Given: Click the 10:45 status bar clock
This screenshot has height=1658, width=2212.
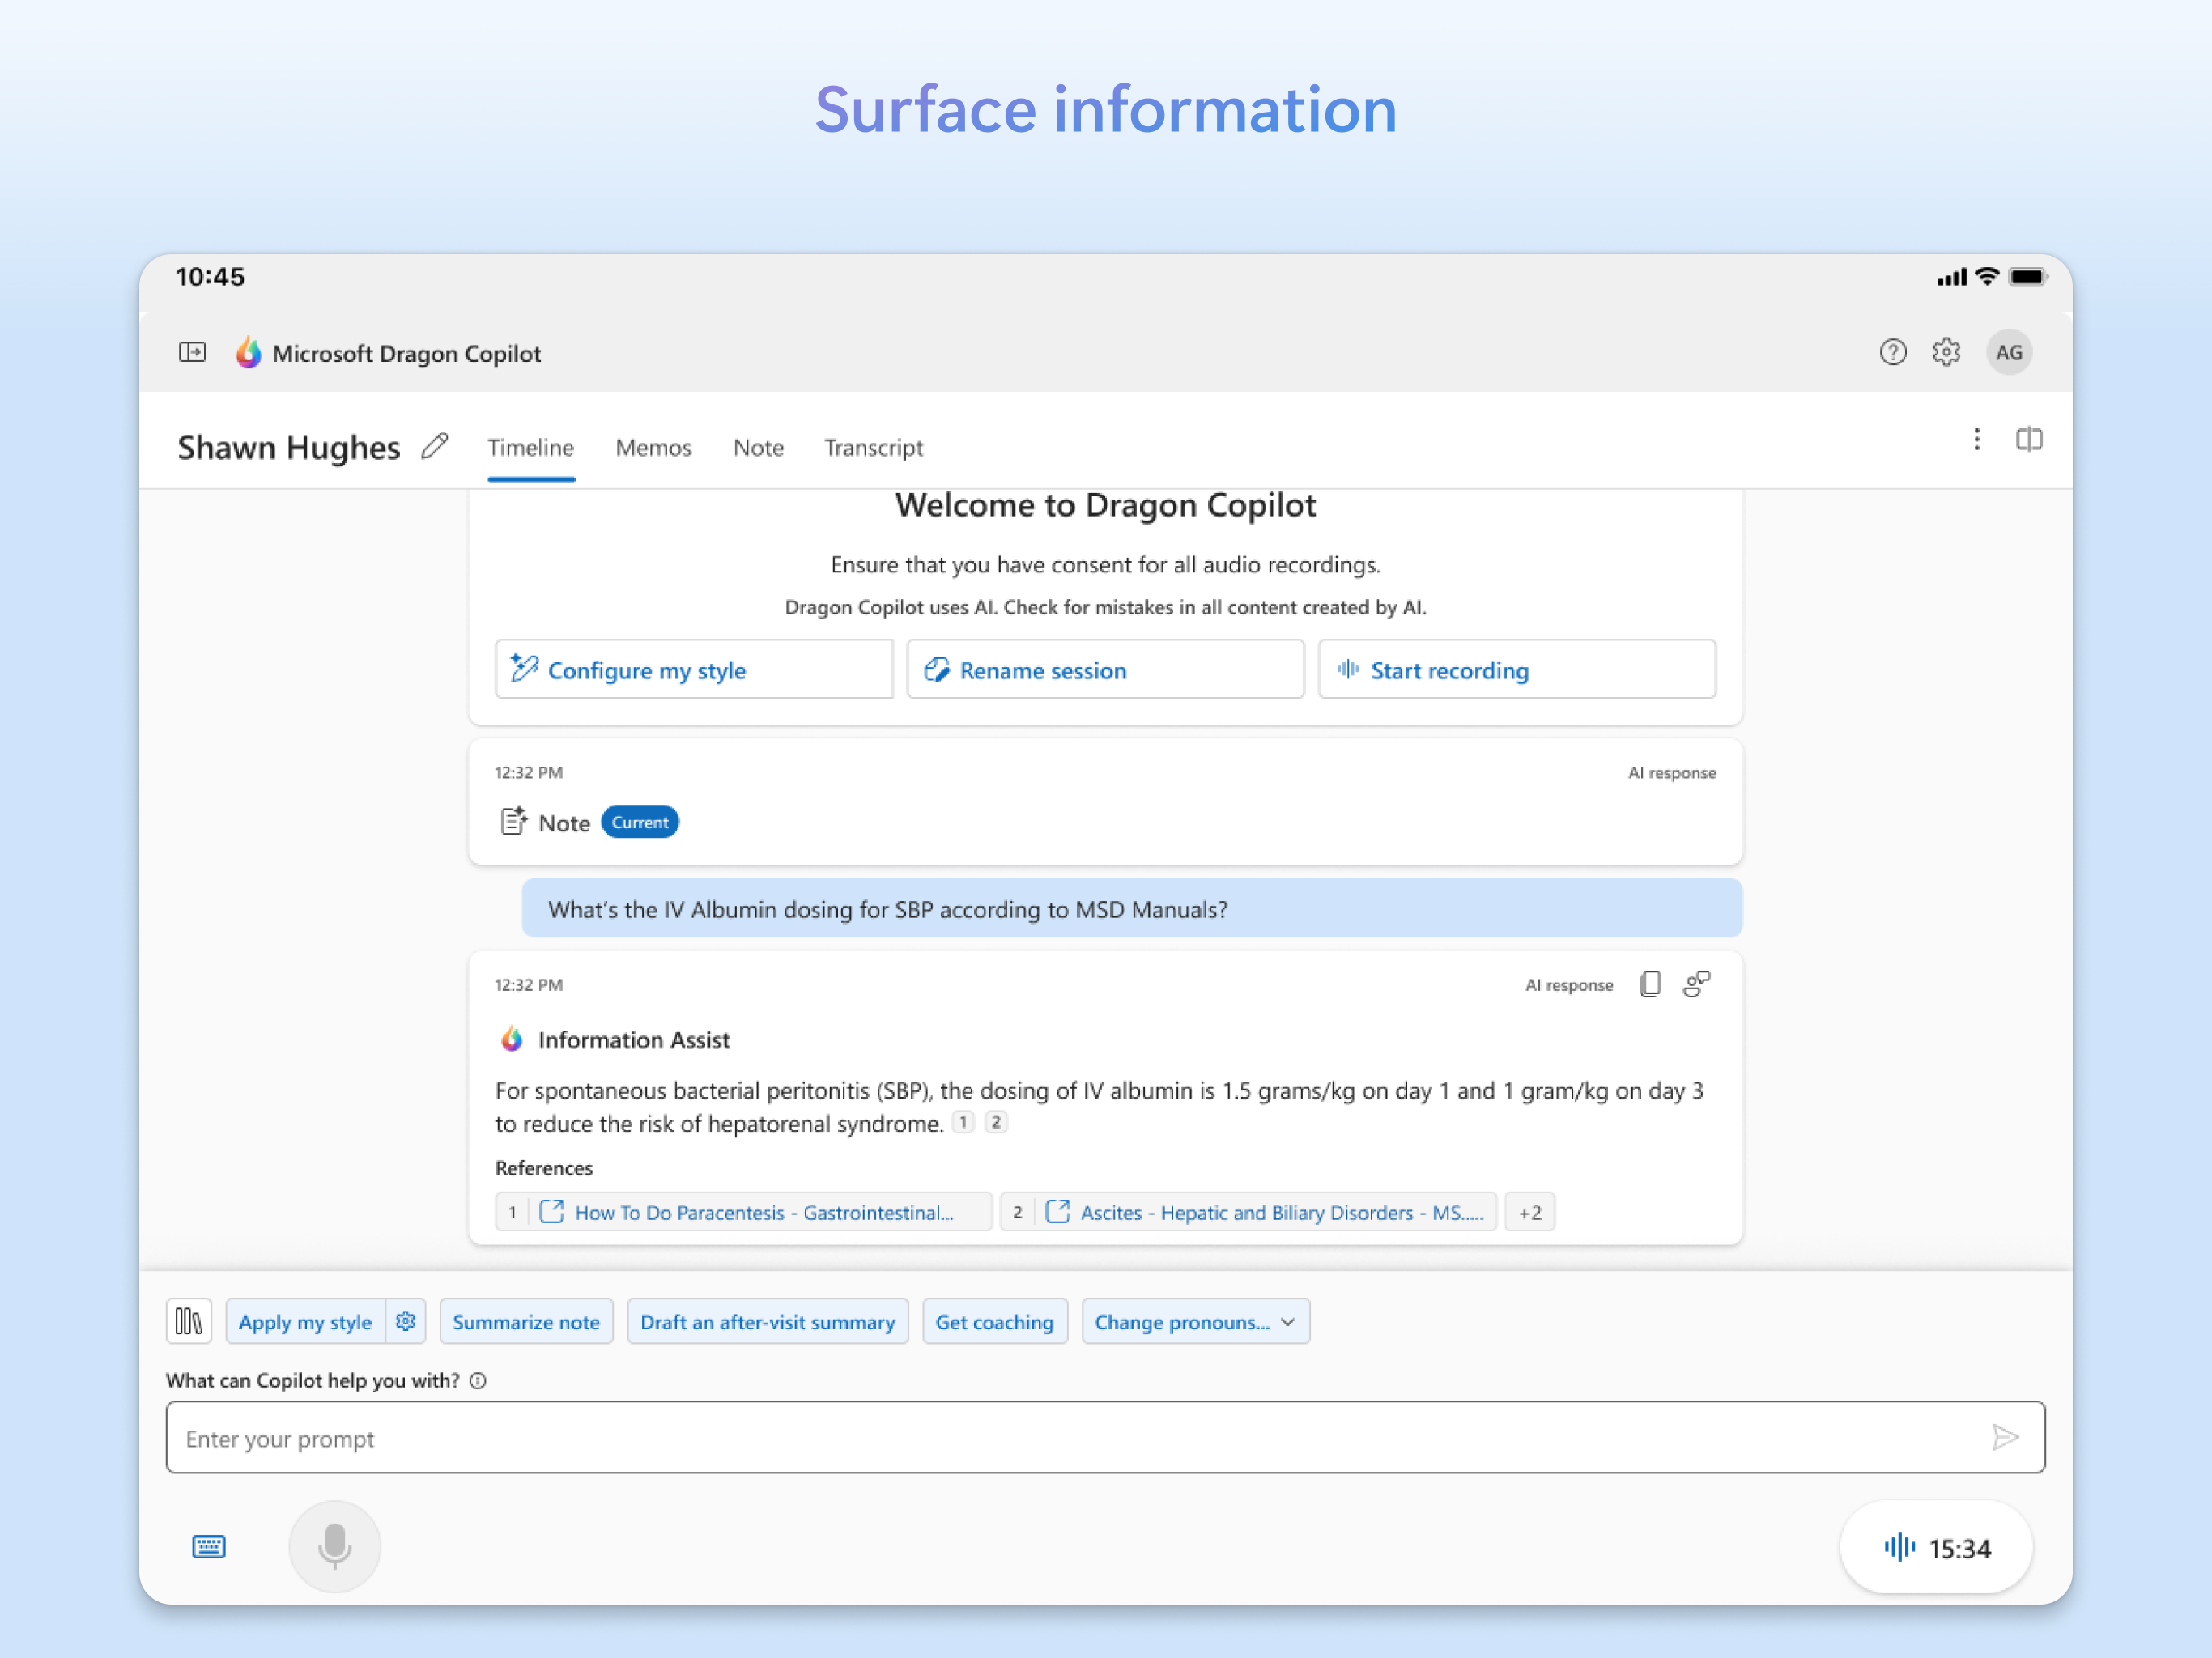Looking at the screenshot, I should coord(210,276).
